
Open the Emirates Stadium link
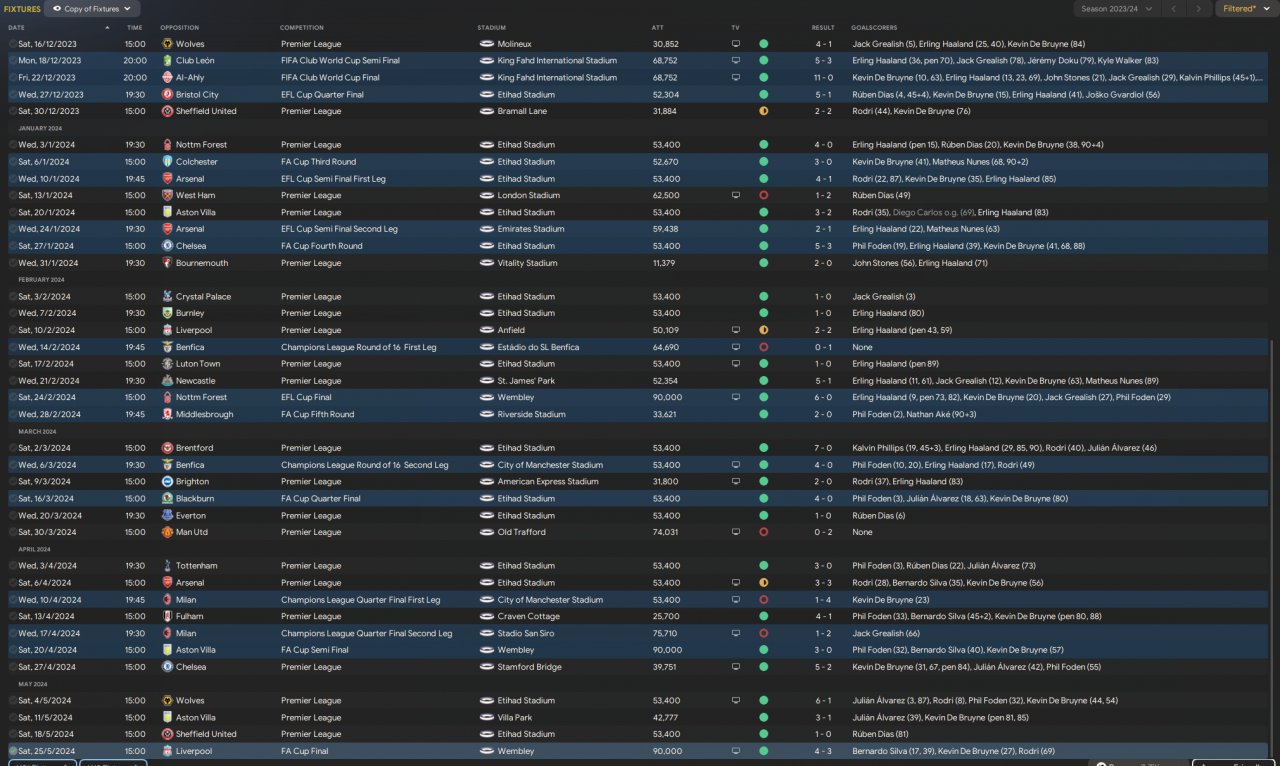pyautogui.click(x=530, y=229)
